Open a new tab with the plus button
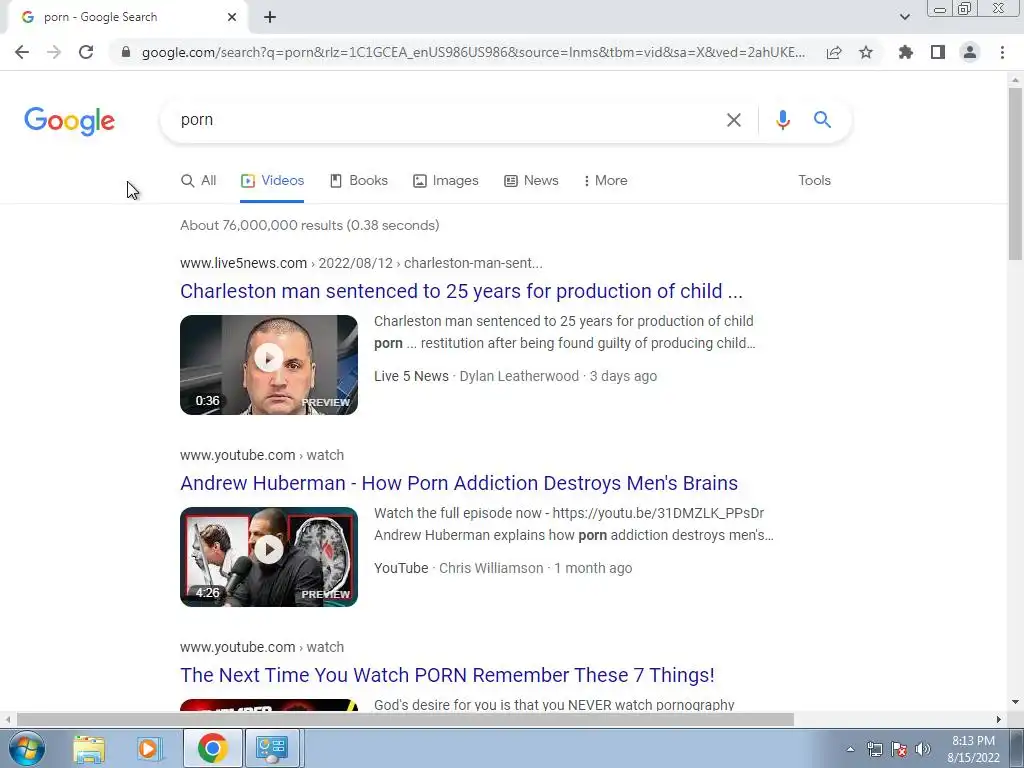This screenshot has height=768, width=1024. tap(270, 18)
